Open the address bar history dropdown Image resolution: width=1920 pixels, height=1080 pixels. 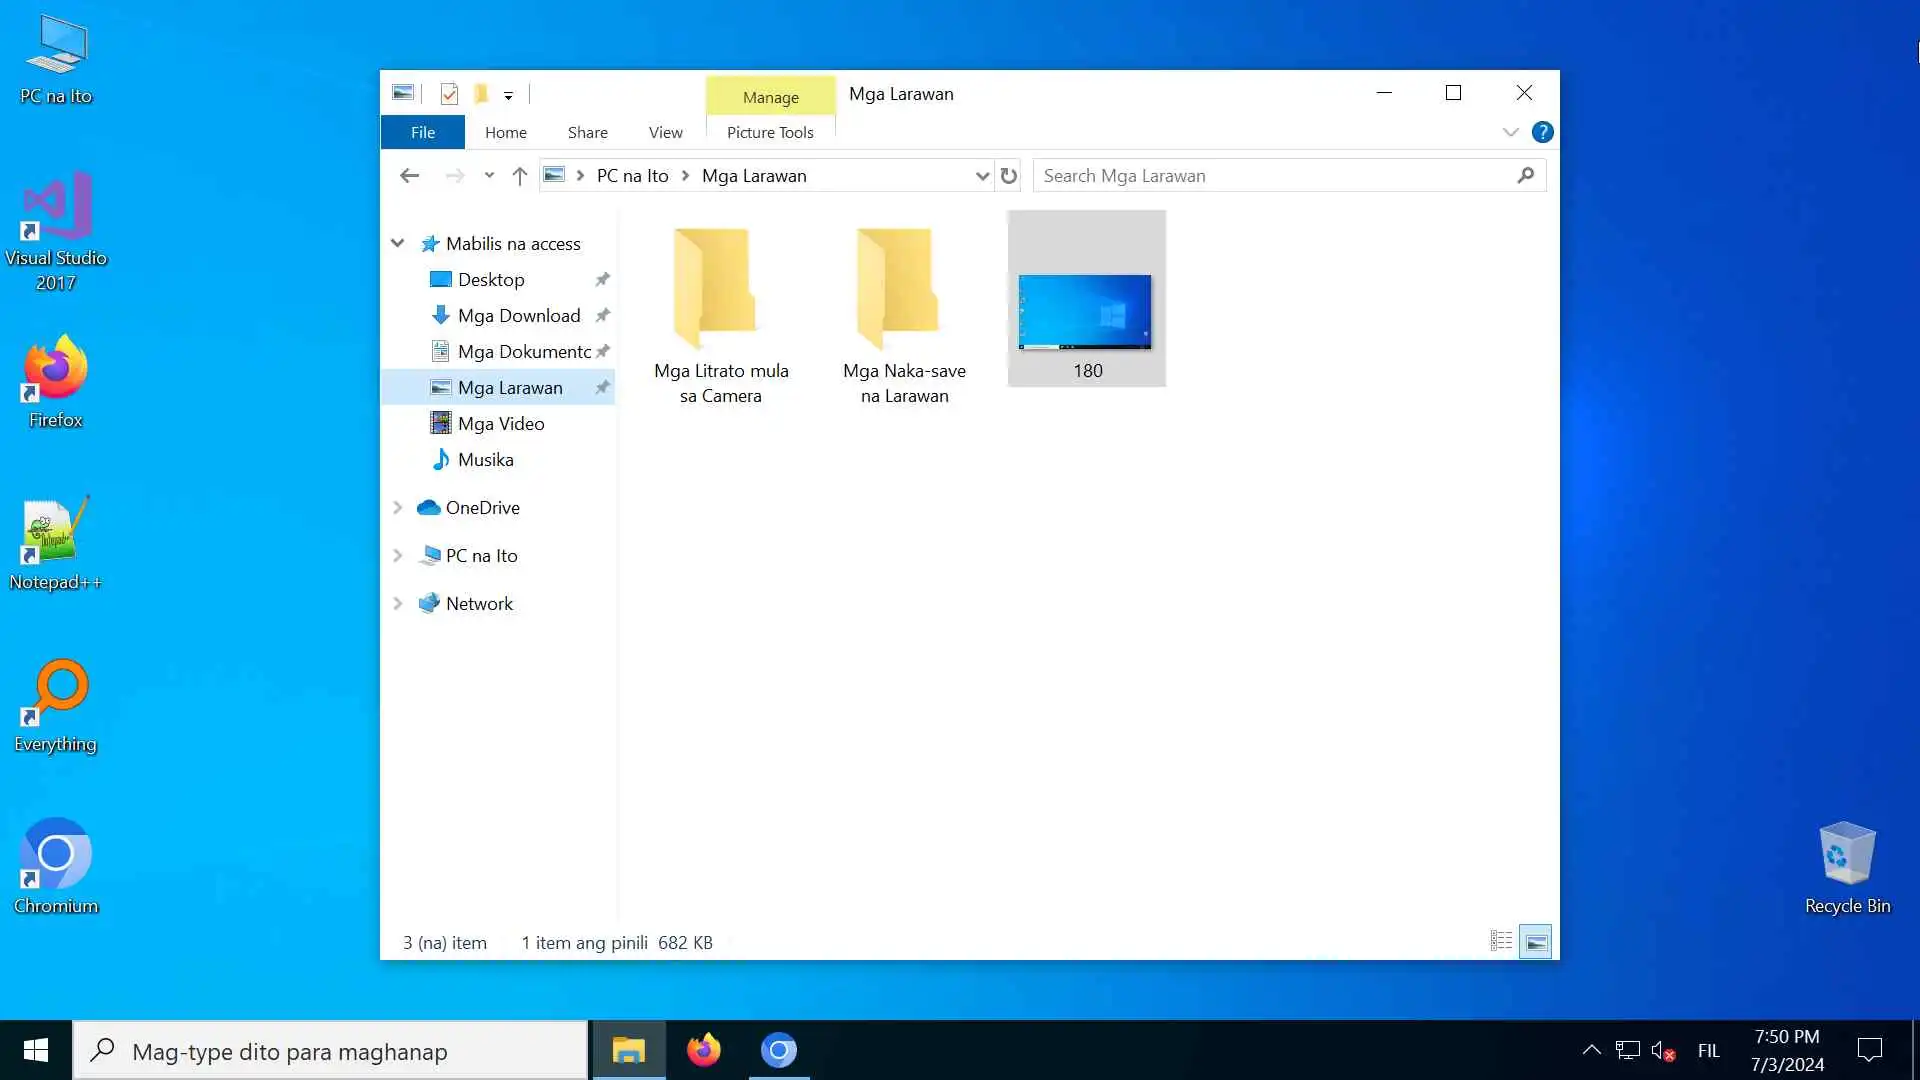(982, 176)
